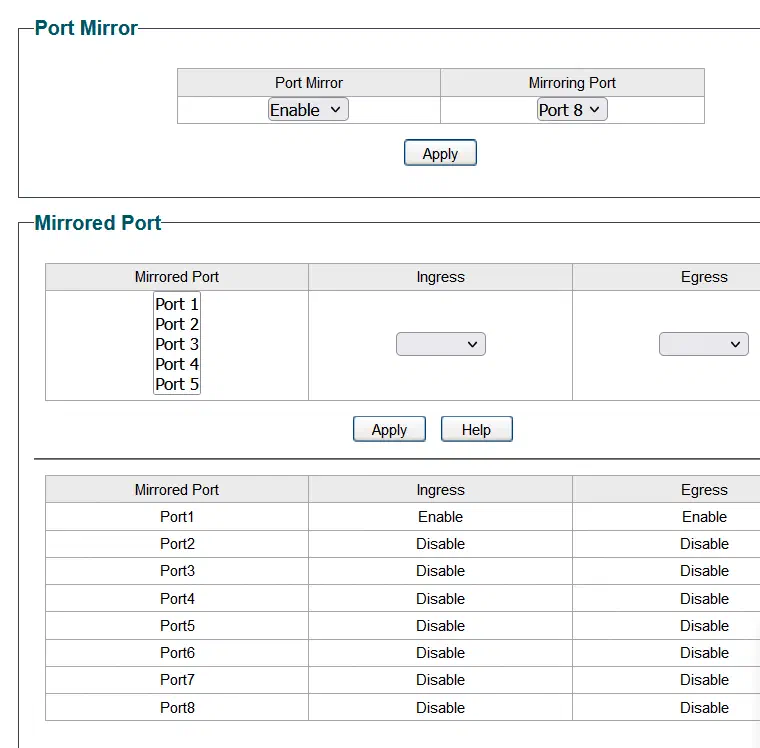Open the empty Egress dropdown
This screenshot has height=748, width=760.
[x=703, y=344]
